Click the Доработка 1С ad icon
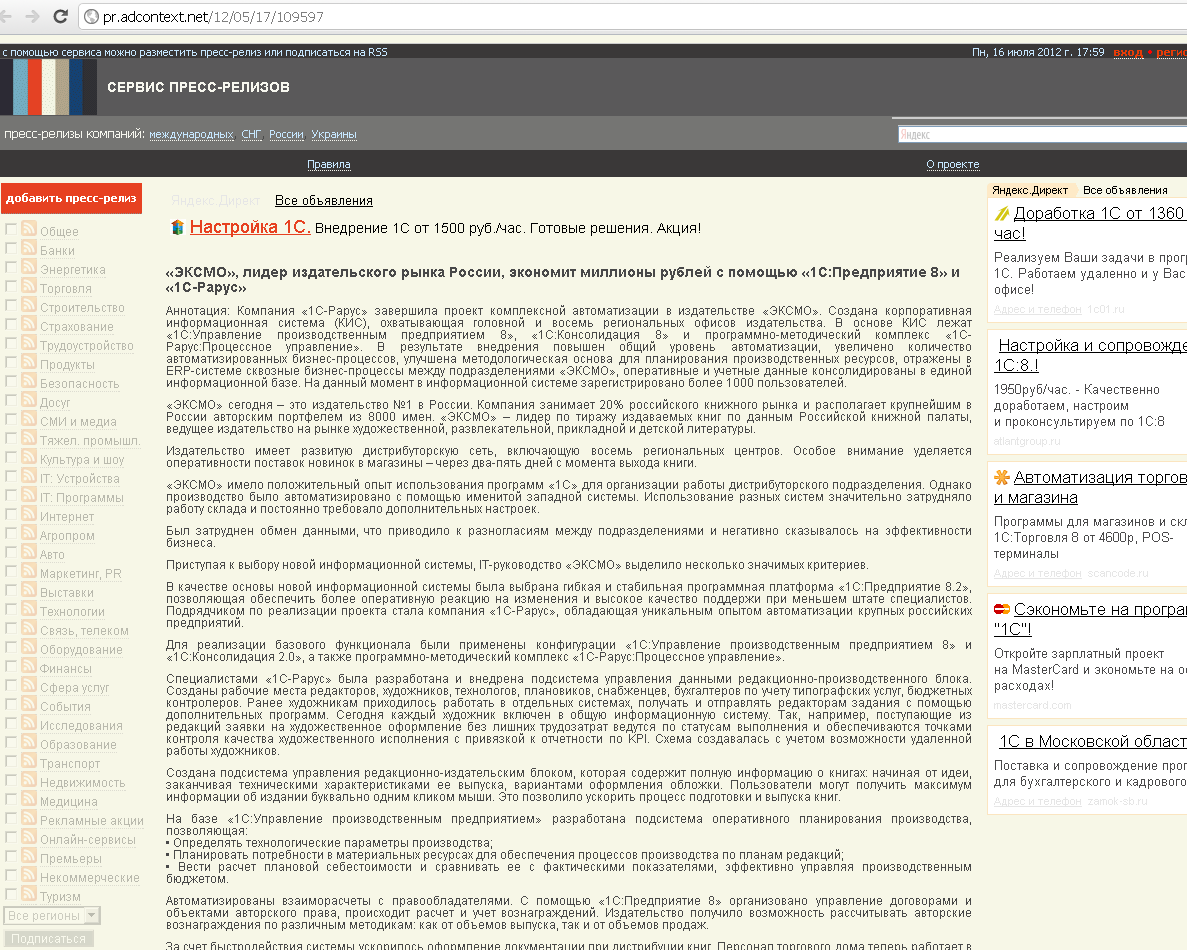Screen dimensions: 1187x950 click(x=1002, y=214)
